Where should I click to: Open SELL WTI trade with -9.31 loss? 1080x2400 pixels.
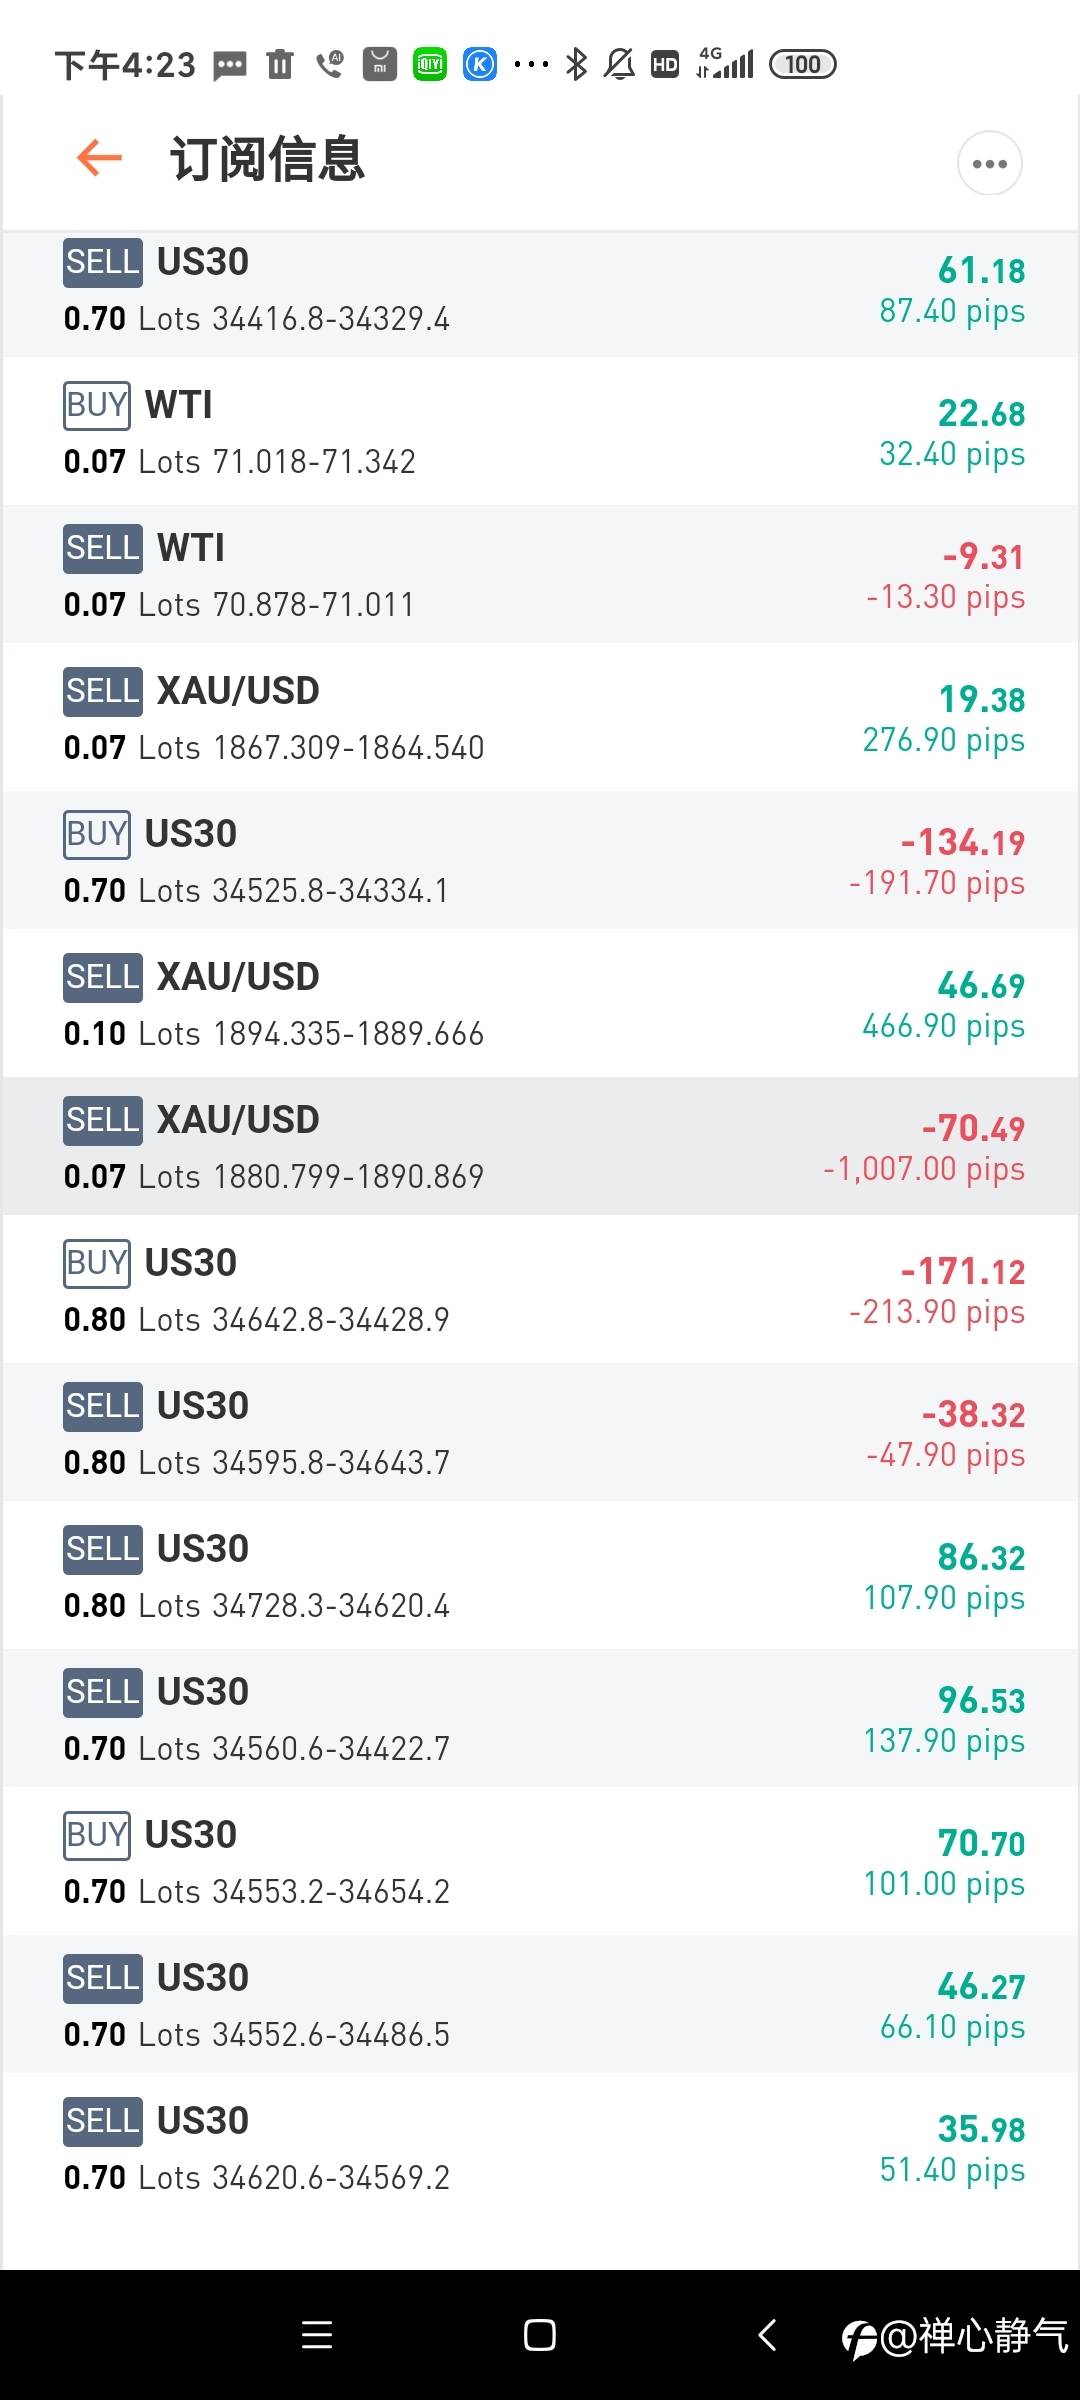tap(540, 575)
